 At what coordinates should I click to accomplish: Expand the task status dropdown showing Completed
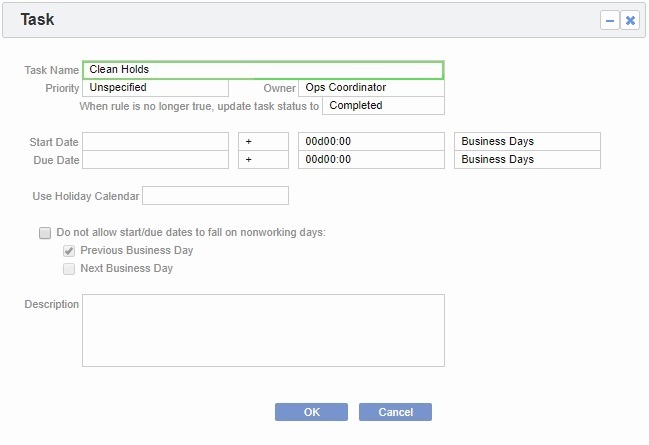click(383, 106)
